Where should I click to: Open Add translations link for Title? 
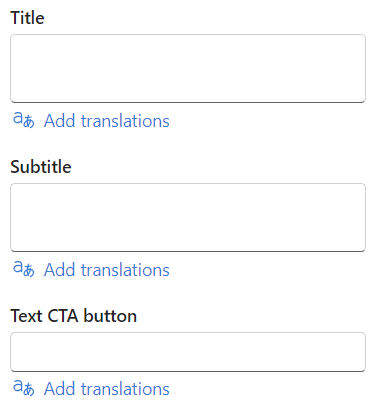pos(107,121)
